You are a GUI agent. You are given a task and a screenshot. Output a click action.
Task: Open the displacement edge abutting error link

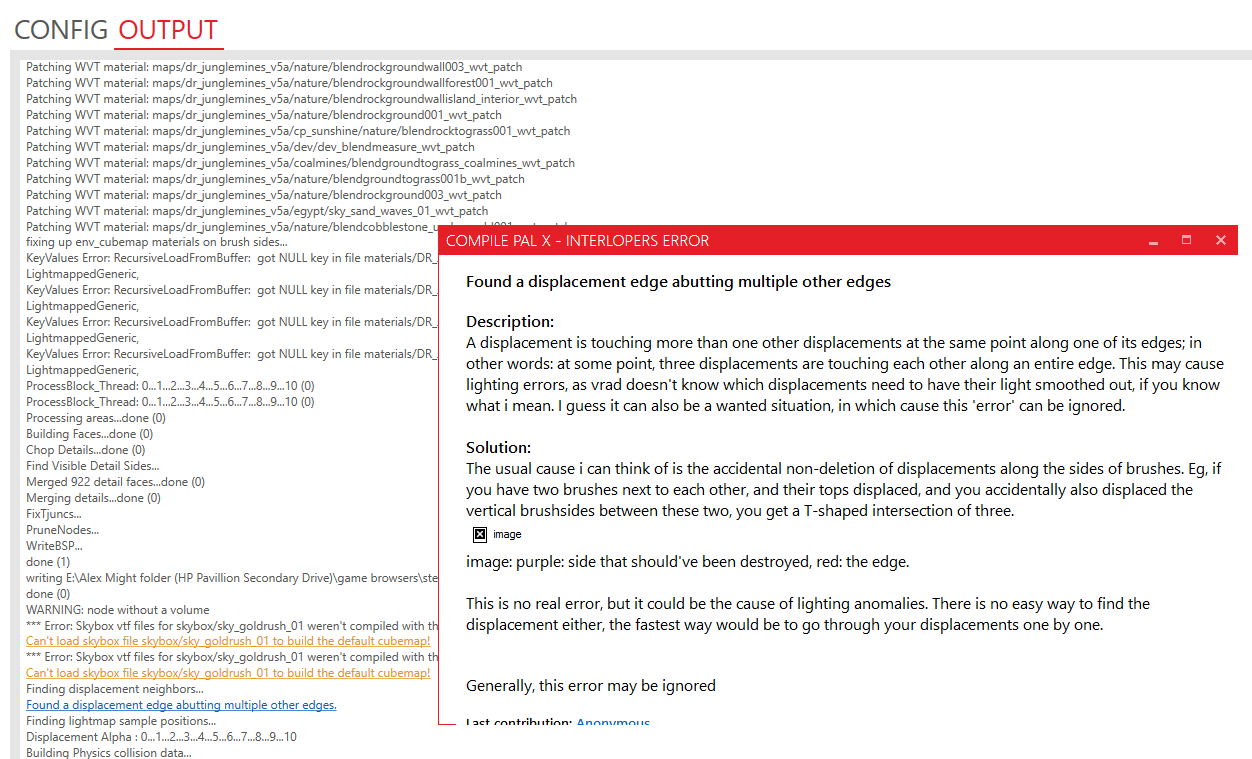(x=181, y=705)
